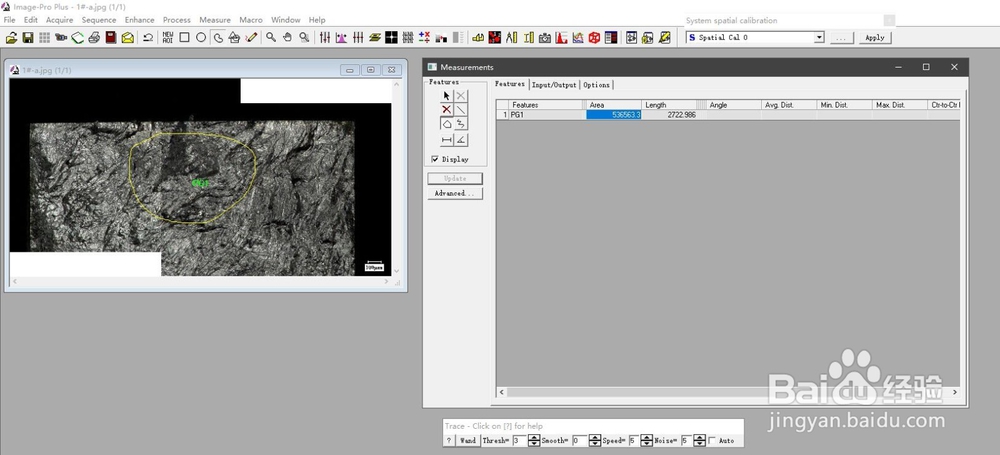The height and width of the screenshot is (455, 1000).
Task: Click the plus-minus-times operations icon
Action: [x=425, y=38]
